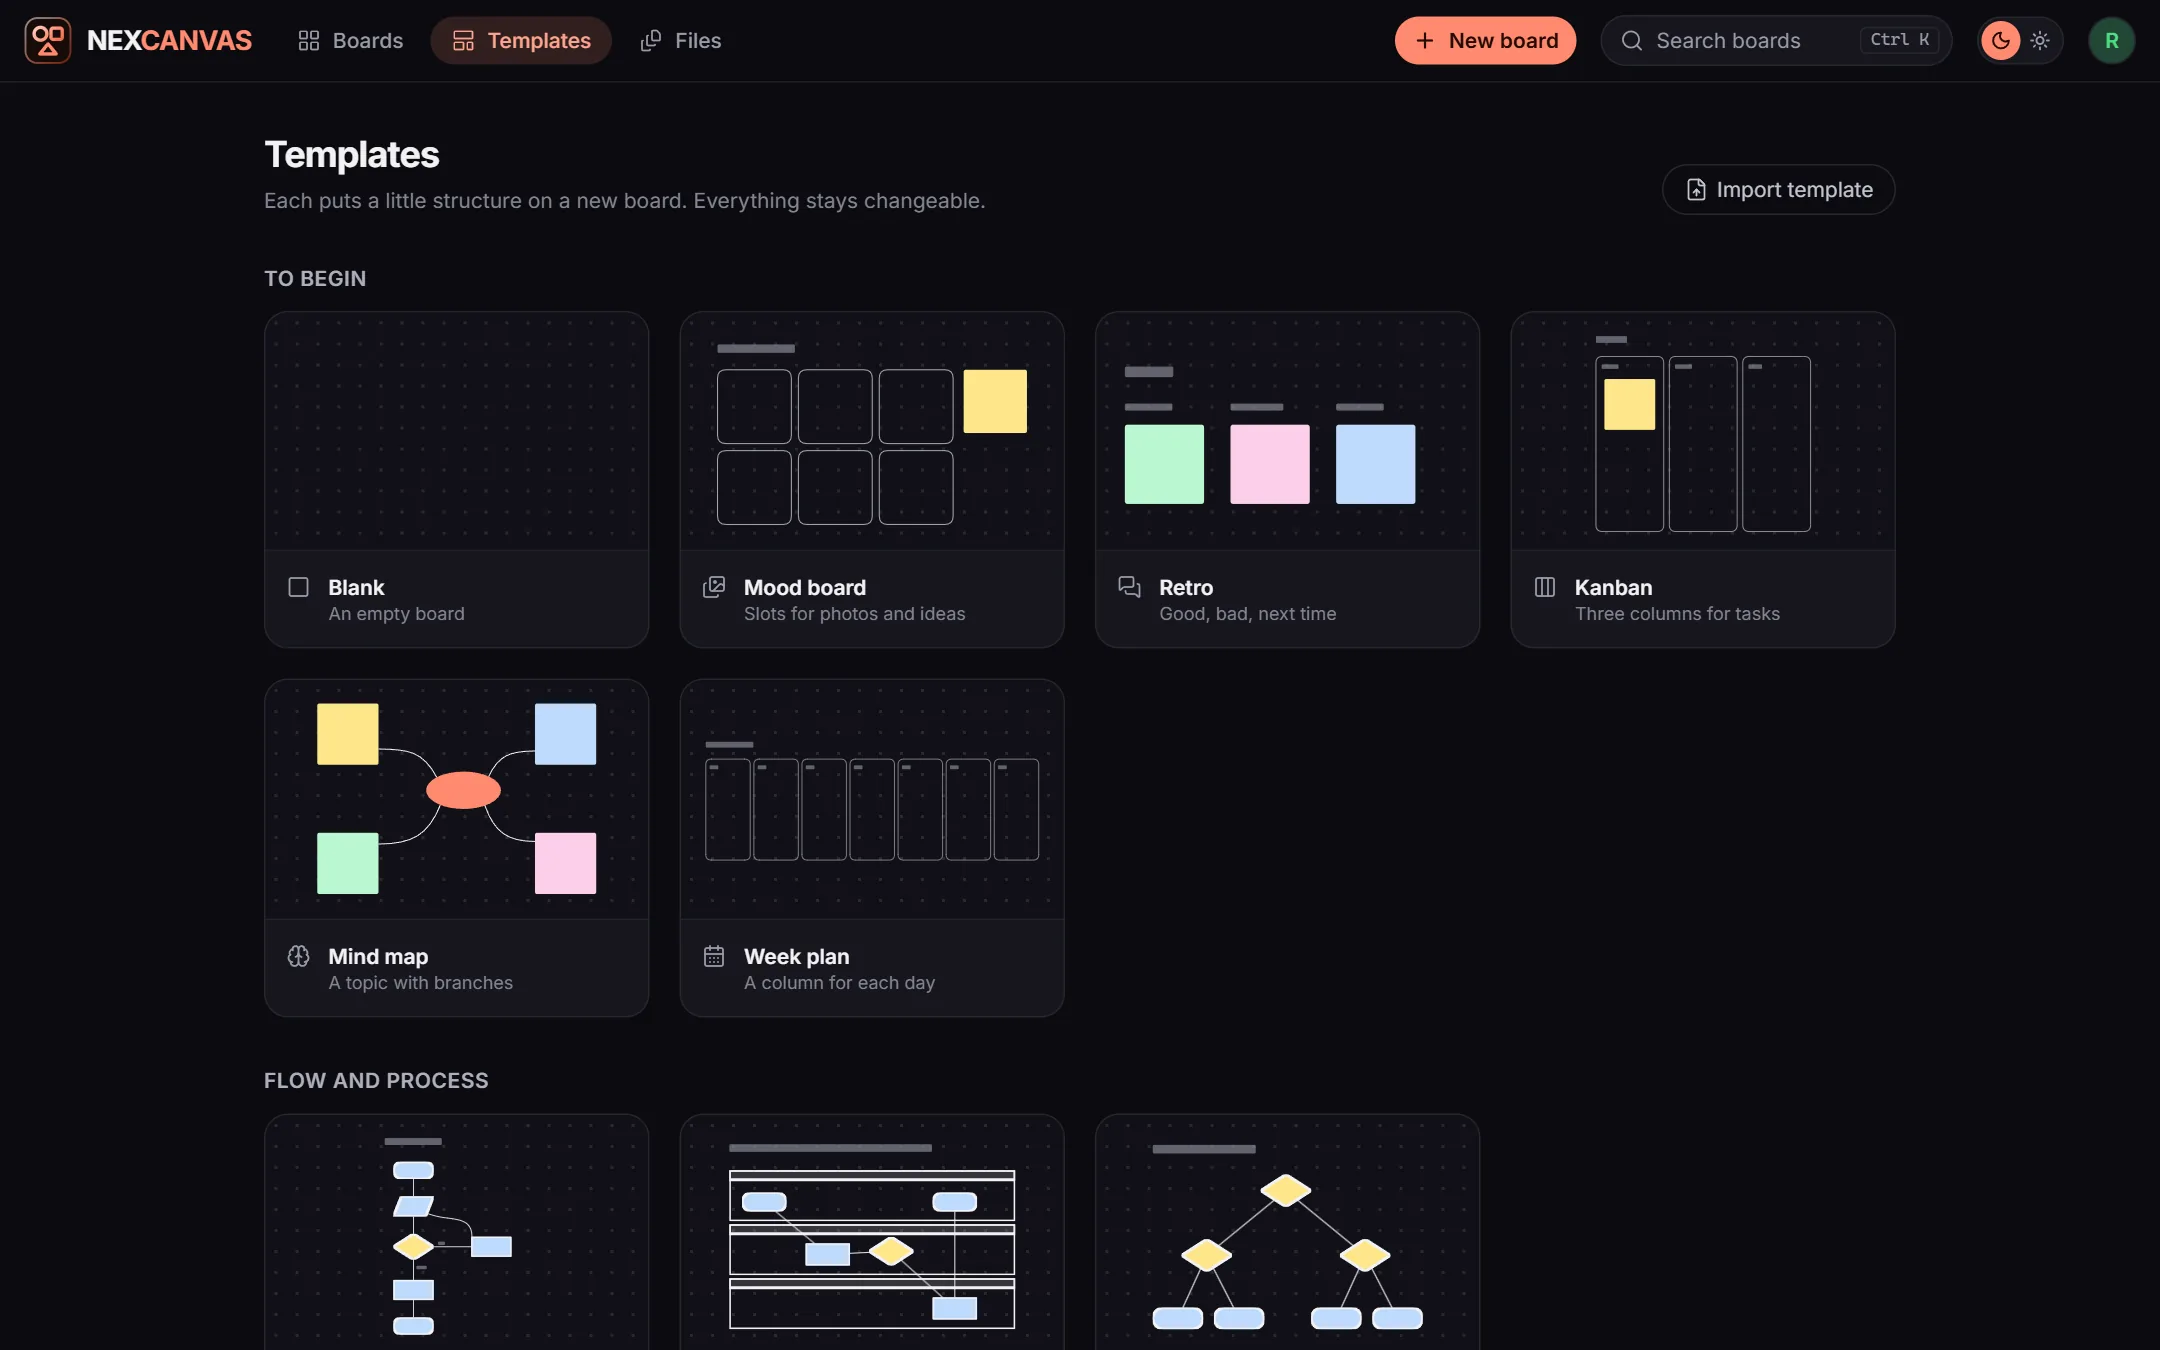This screenshot has width=2160, height=1350.
Task: Click the Kanban columns icon
Action: click(1545, 587)
